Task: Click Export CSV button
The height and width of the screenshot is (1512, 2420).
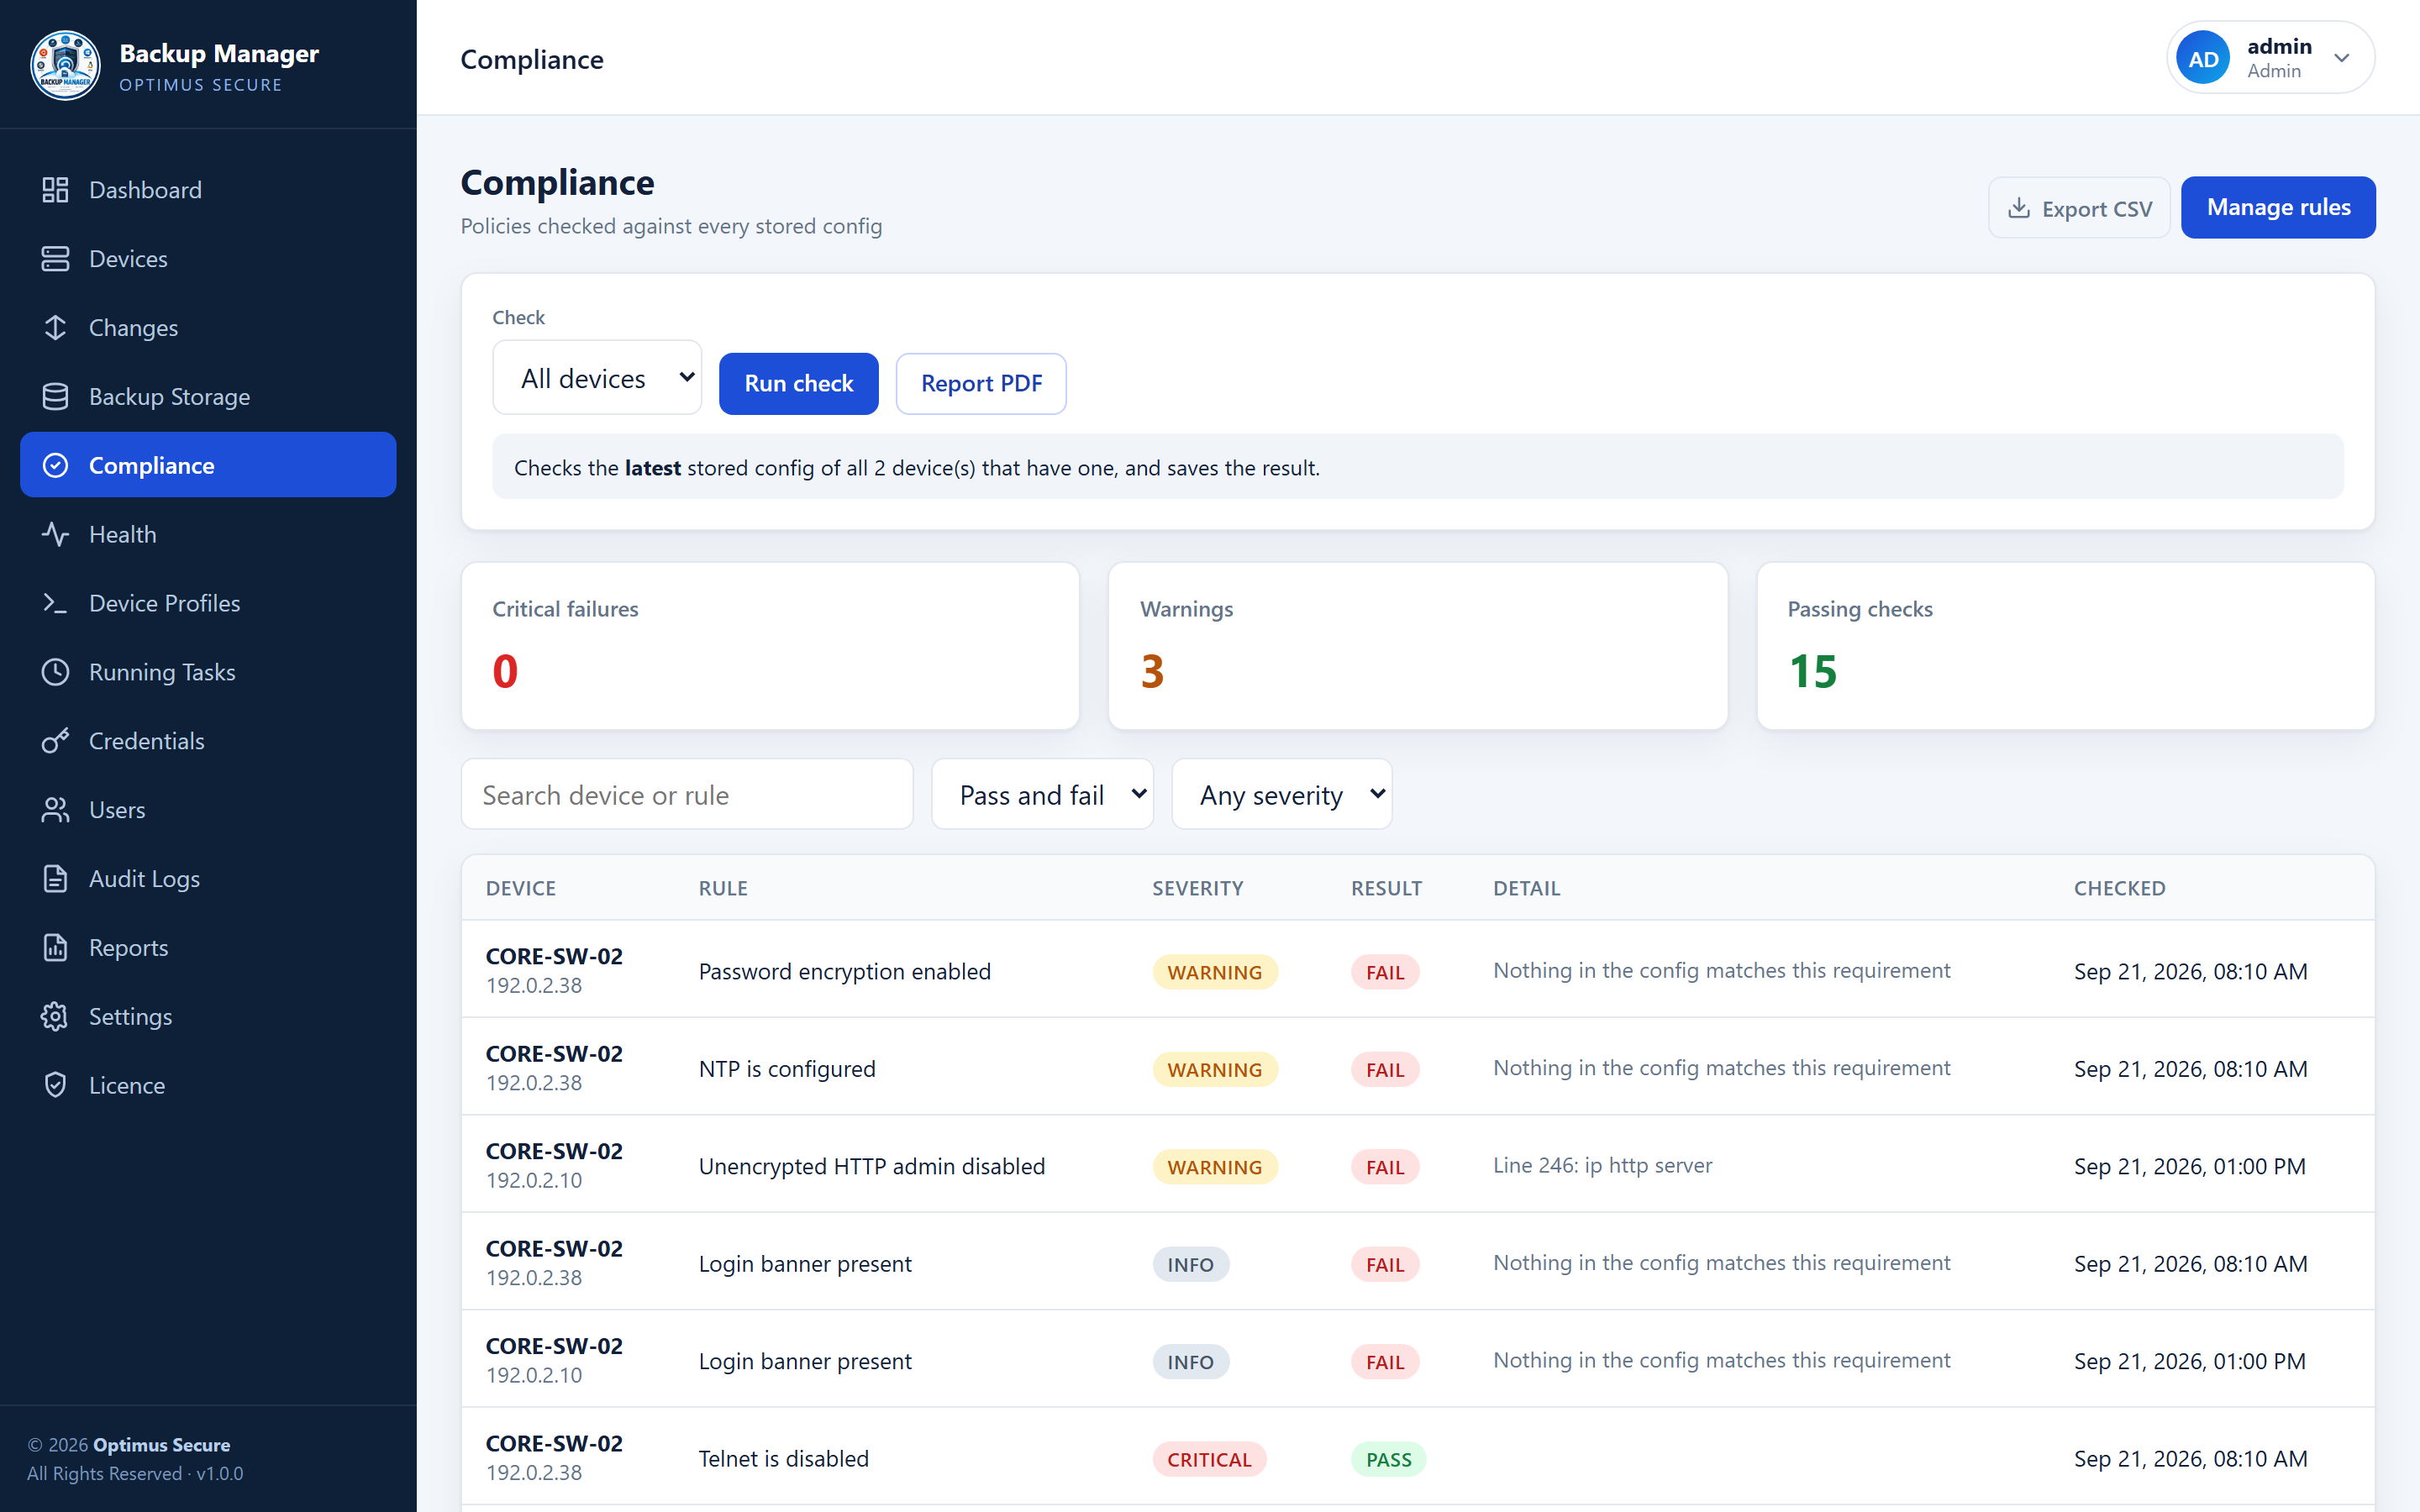Action: click(x=2079, y=208)
